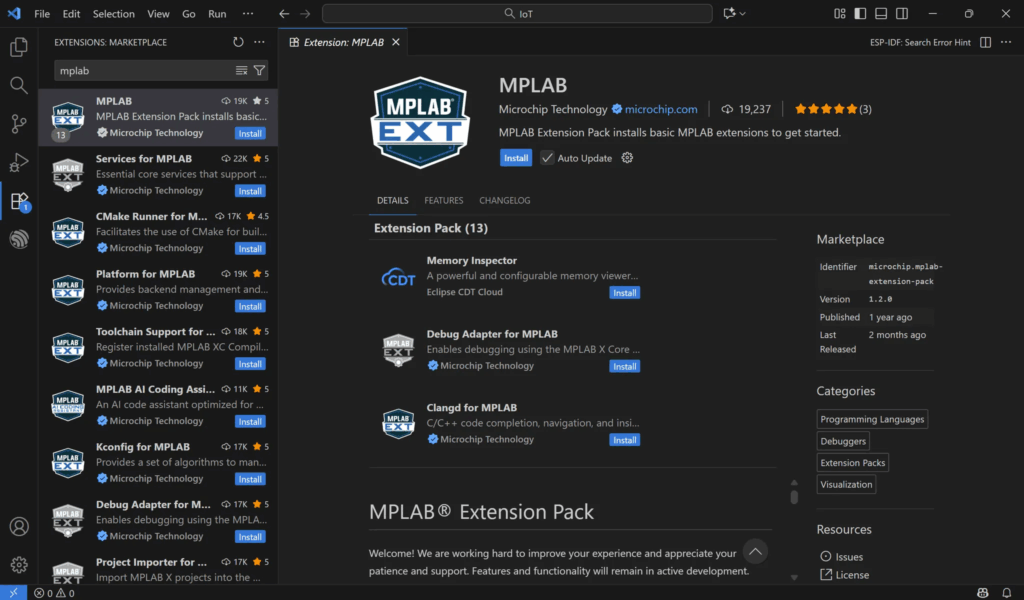The image size is (1024, 600).
Task: Open the Run and Debug view
Action: pyautogui.click(x=18, y=163)
